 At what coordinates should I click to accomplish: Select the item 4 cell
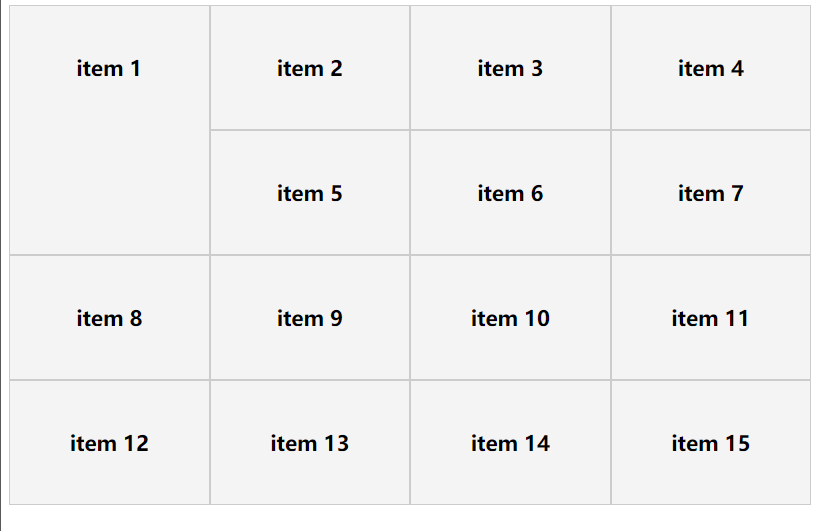pos(710,68)
